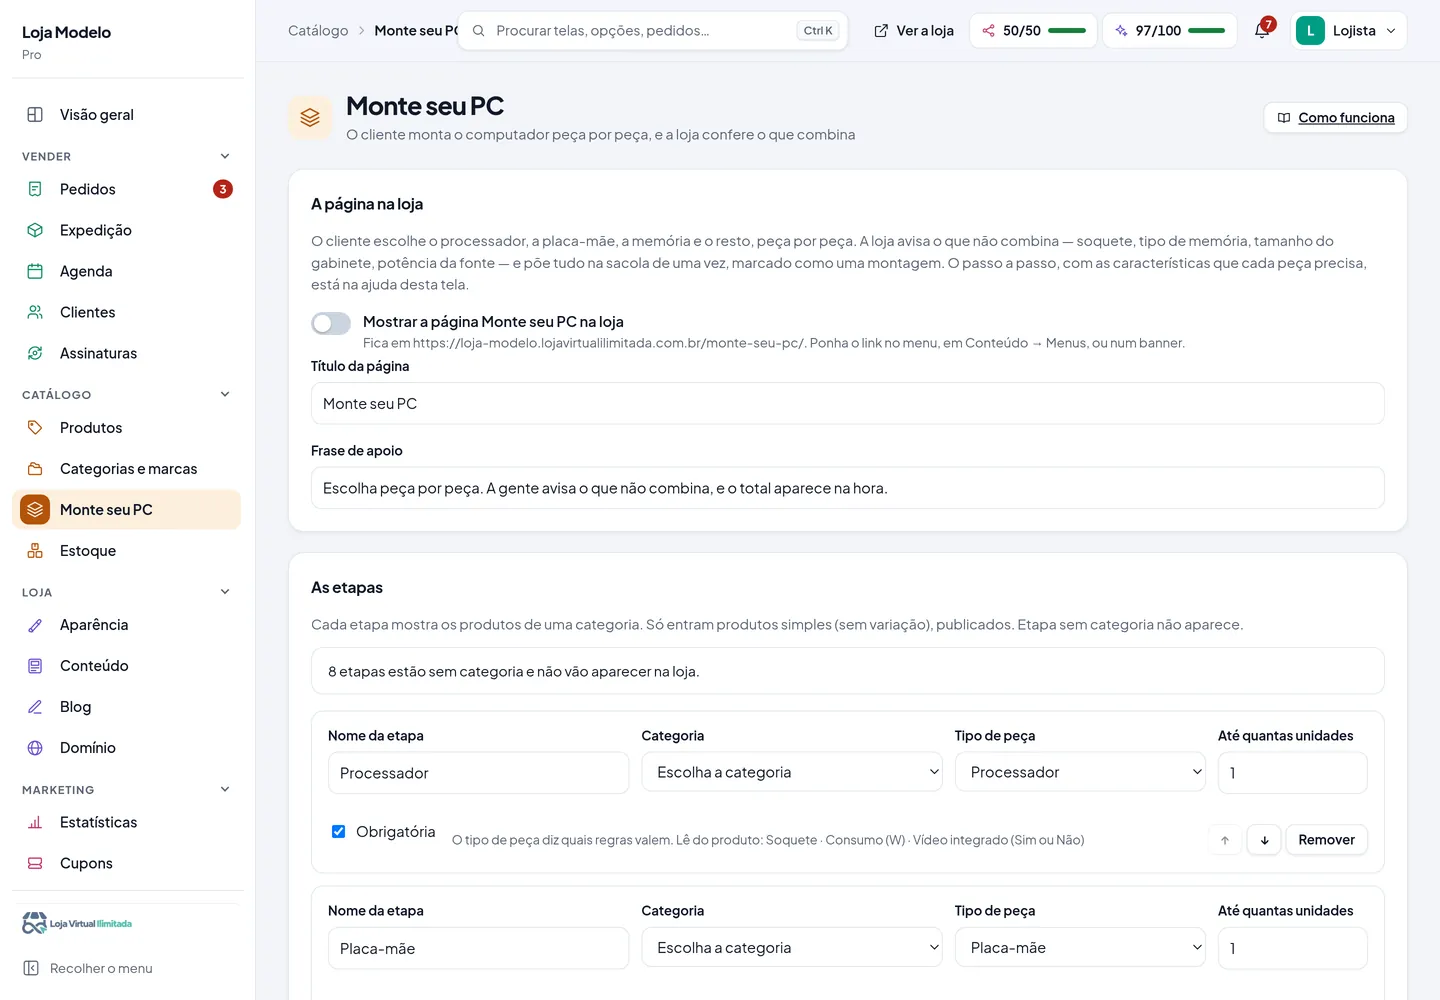Screen dimensions: 1440x1000
Task: Click the Agenda calendar icon
Action: [x=35, y=271]
